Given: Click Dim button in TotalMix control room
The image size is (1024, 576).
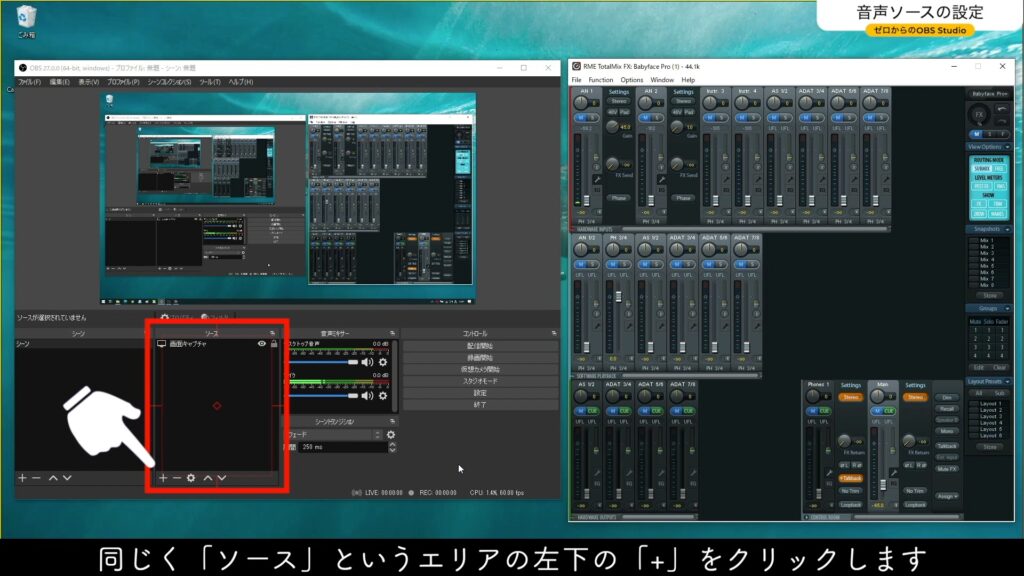Looking at the screenshot, I should coord(947,397).
